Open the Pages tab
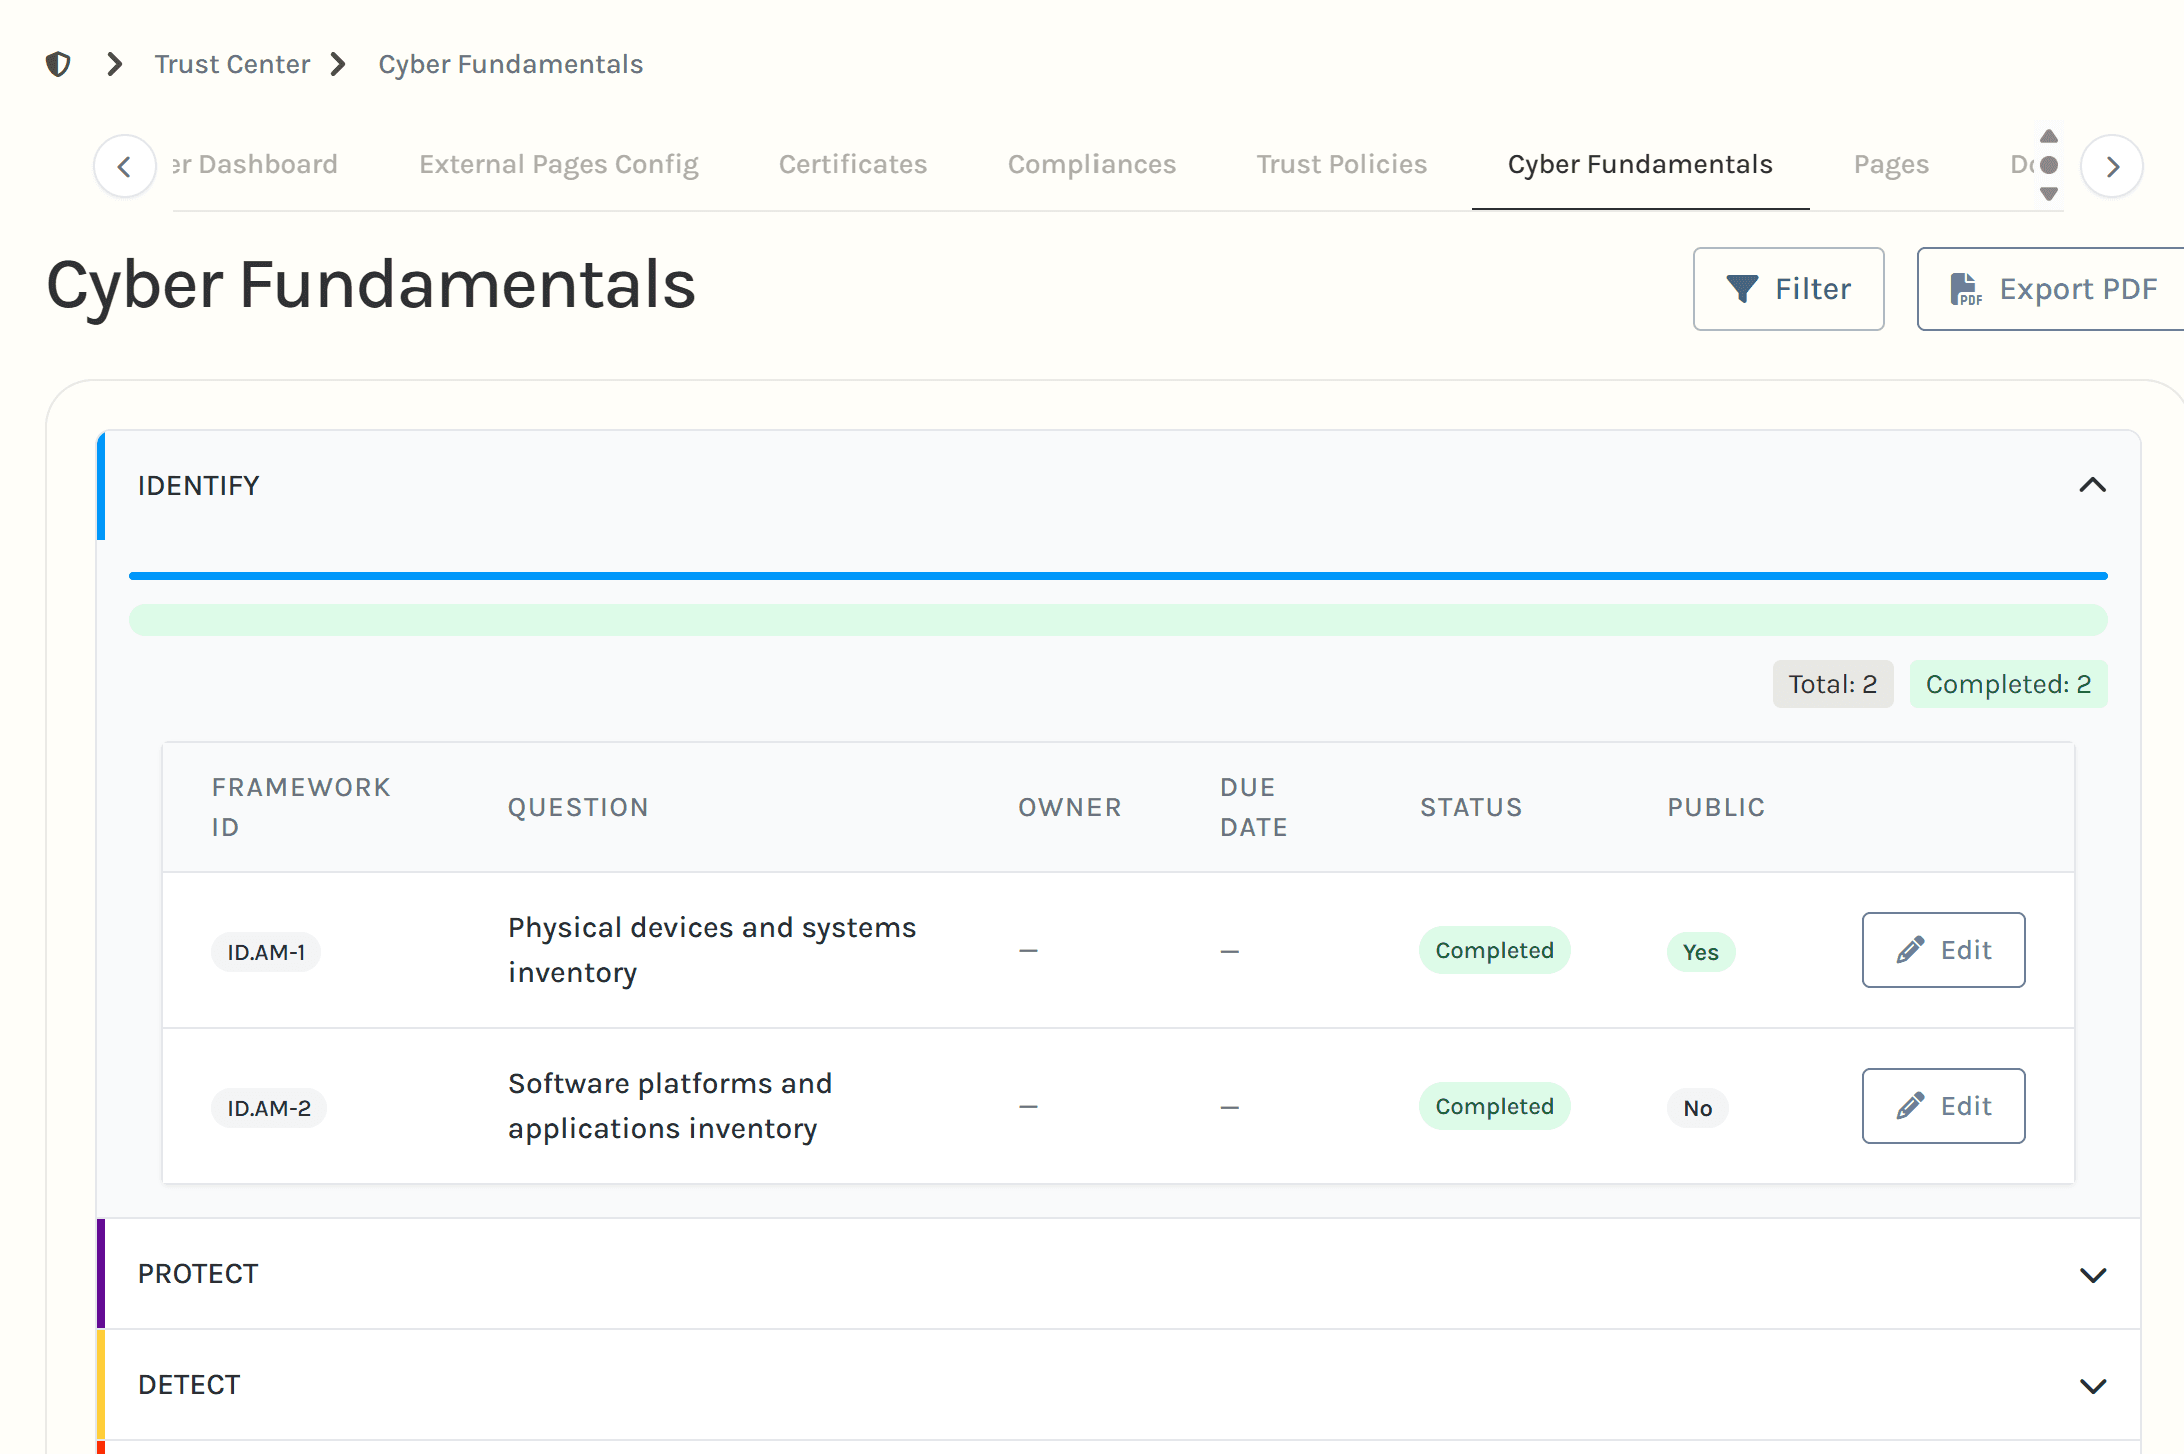The width and height of the screenshot is (2184, 1454). pos(1891,164)
